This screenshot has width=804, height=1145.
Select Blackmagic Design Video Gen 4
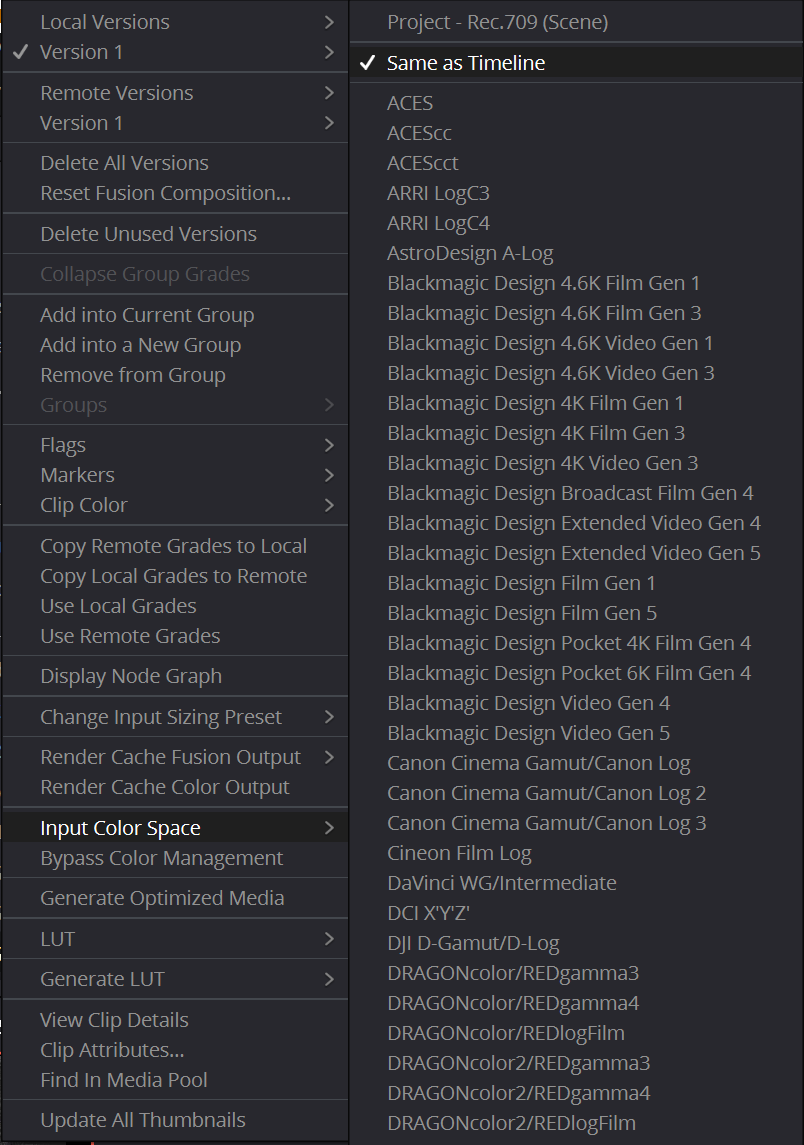click(577, 702)
